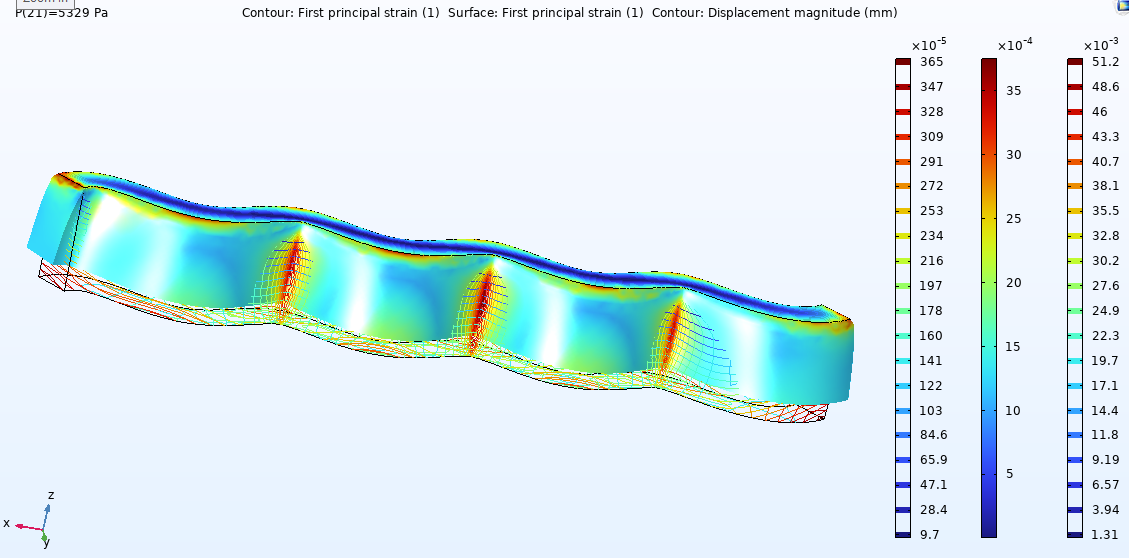Pick the 51.2 displacement level swatch

click(1074, 62)
